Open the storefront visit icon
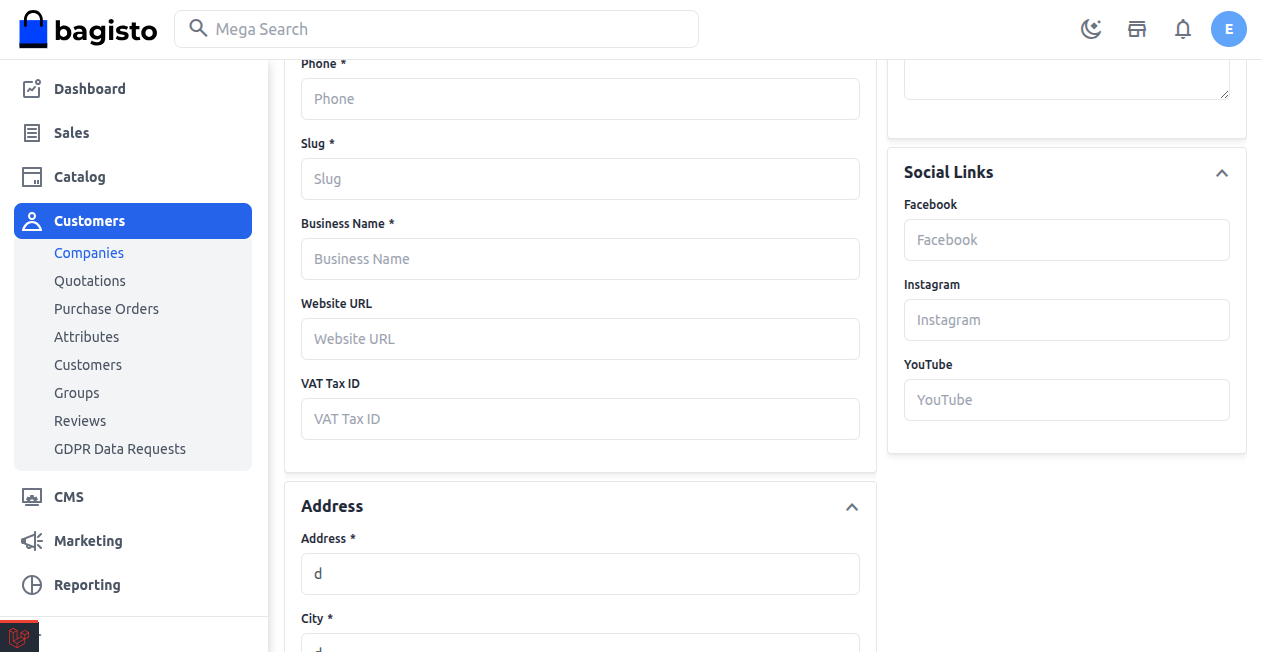This screenshot has width=1262, height=652. [1136, 29]
